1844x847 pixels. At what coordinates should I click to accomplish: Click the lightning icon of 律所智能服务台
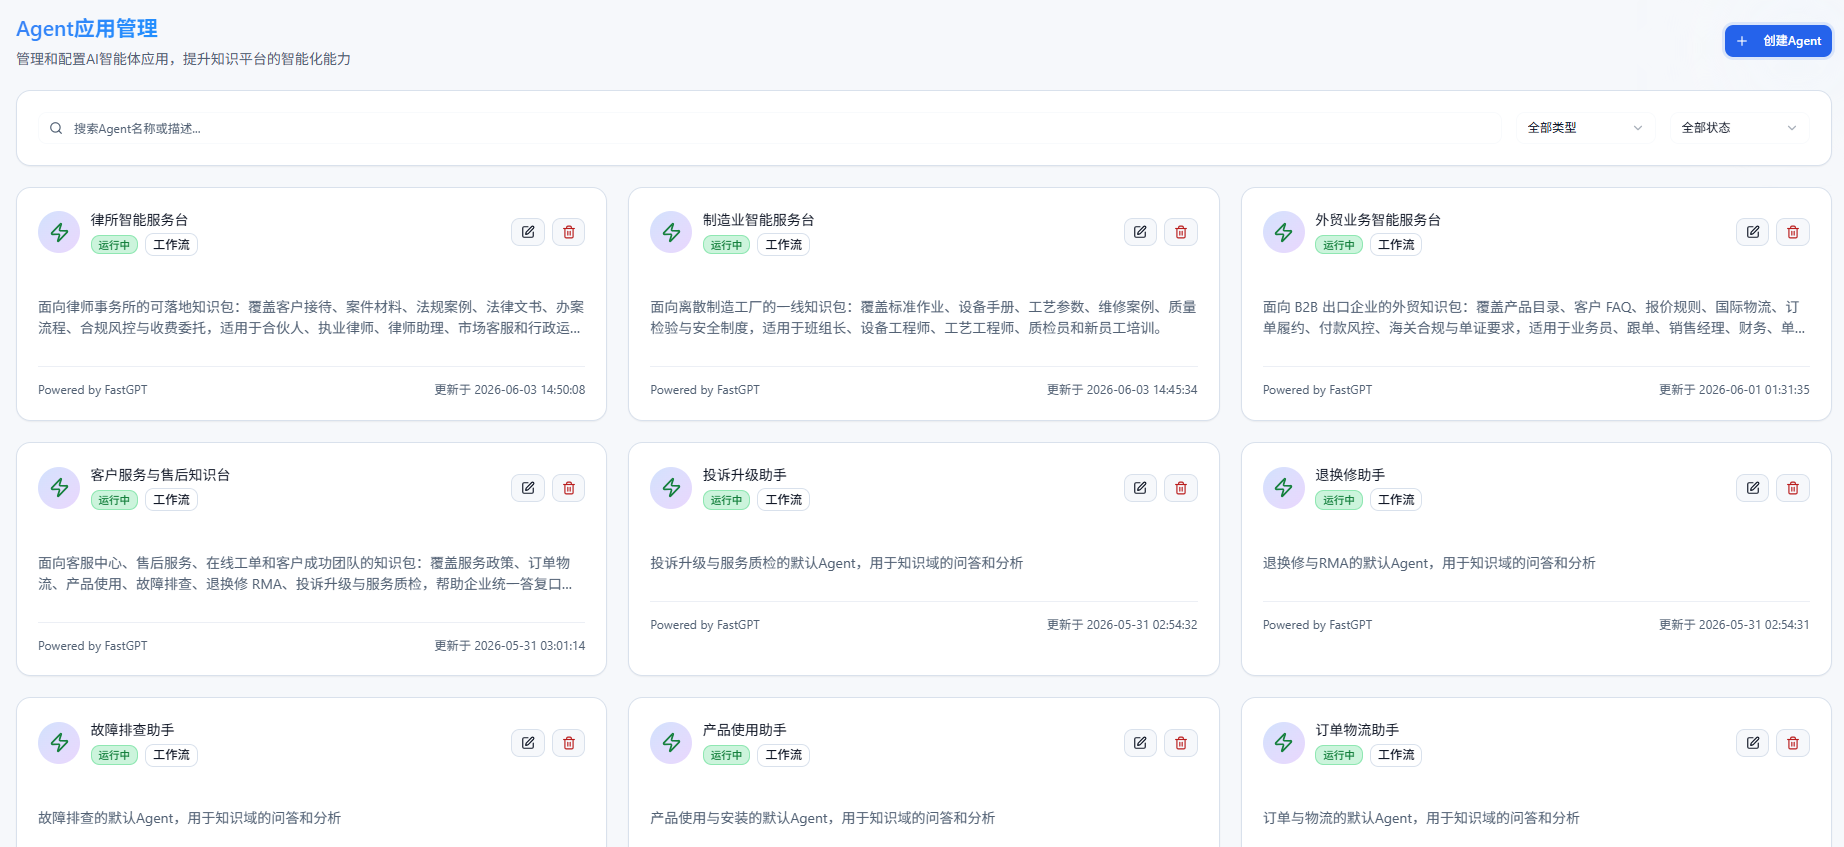coord(59,232)
